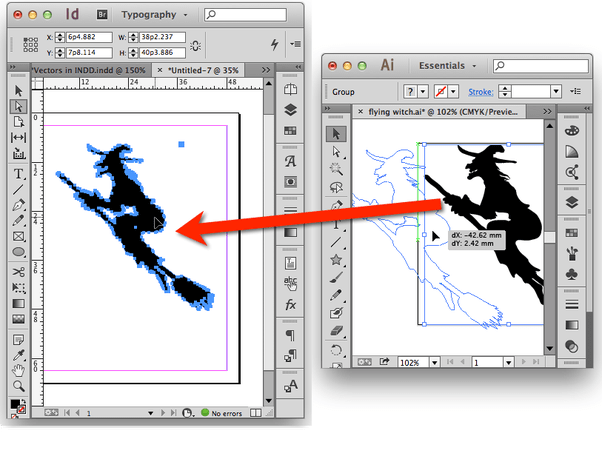Viewport: 602px width, 462px height.
Task: Select the InDesign Line tool
Action: (x=18, y=189)
